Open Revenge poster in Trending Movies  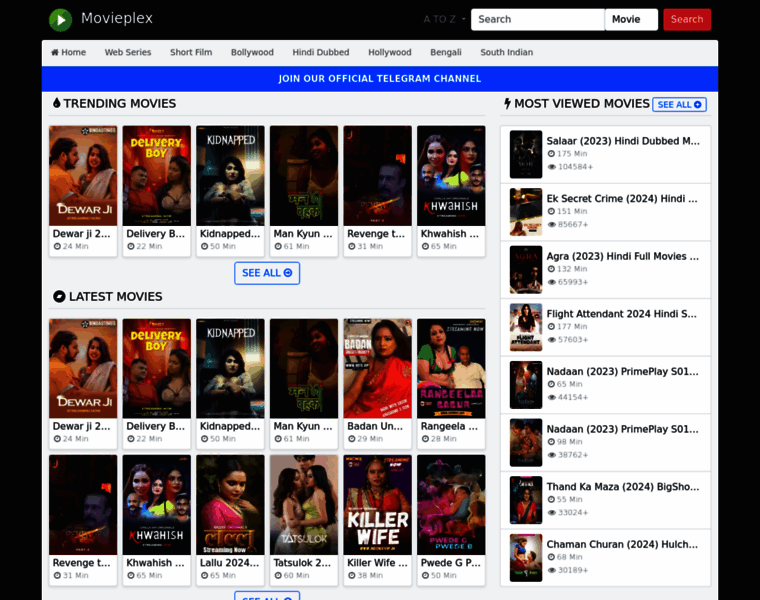point(378,175)
